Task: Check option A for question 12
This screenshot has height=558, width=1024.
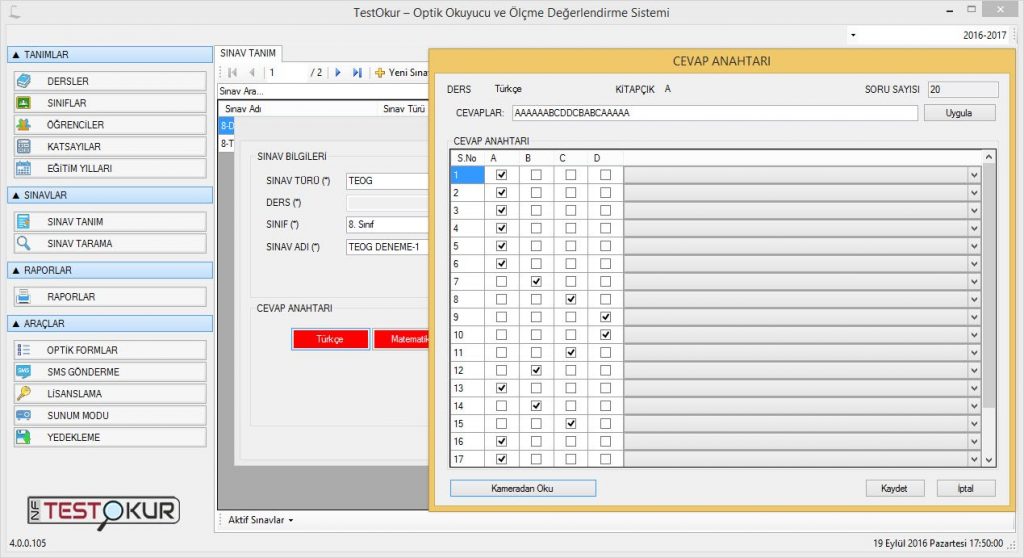Action: tap(502, 370)
